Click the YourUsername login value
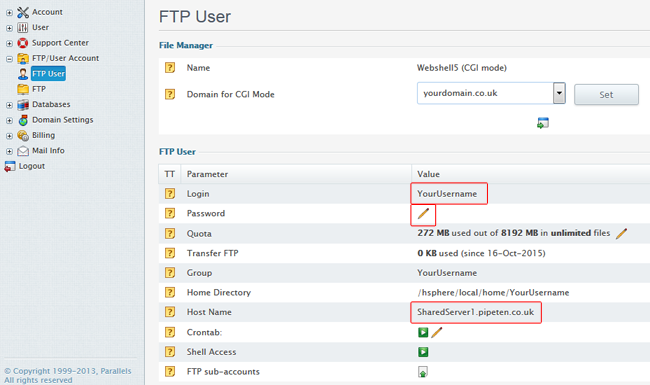 click(447, 194)
